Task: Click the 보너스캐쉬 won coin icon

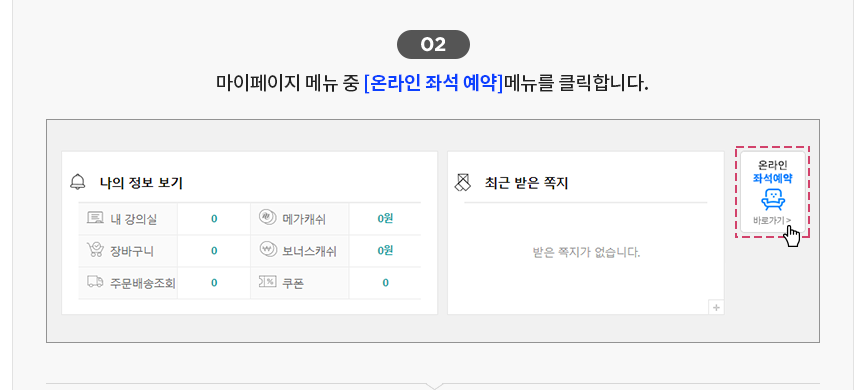Action: [x=267, y=250]
